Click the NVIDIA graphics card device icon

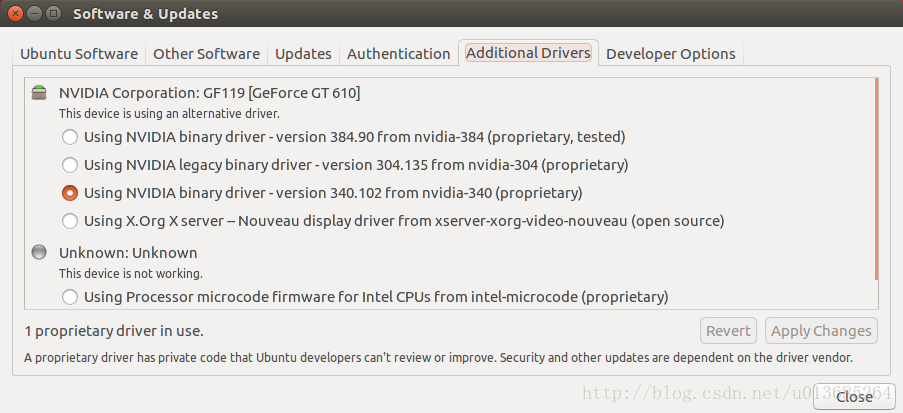[x=39, y=93]
